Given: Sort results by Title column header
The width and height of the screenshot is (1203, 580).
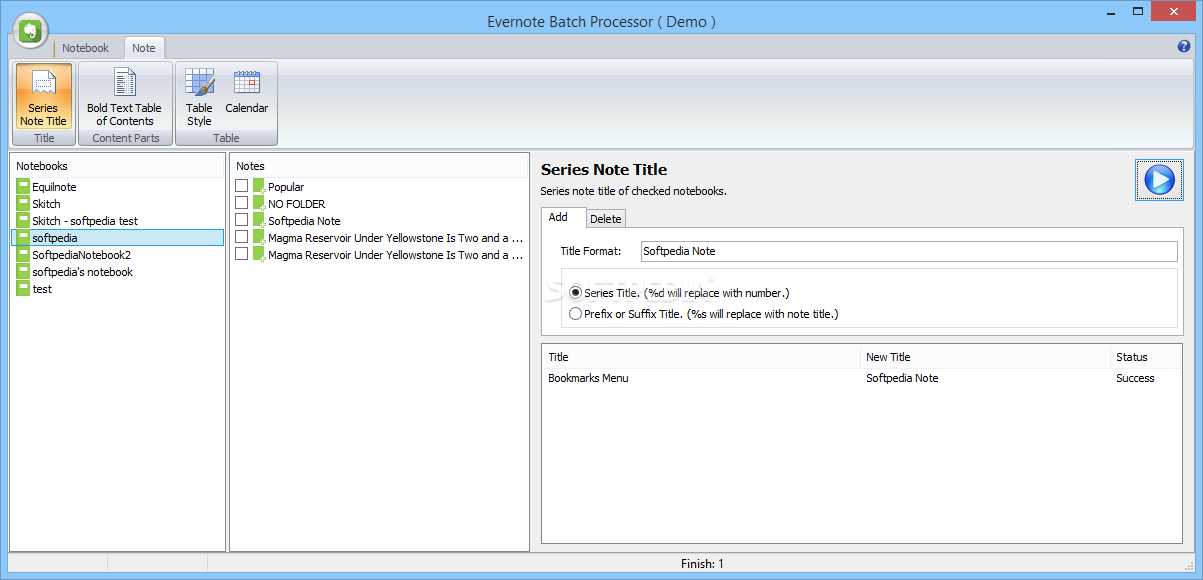Looking at the screenshot, I should coord(701,357).
